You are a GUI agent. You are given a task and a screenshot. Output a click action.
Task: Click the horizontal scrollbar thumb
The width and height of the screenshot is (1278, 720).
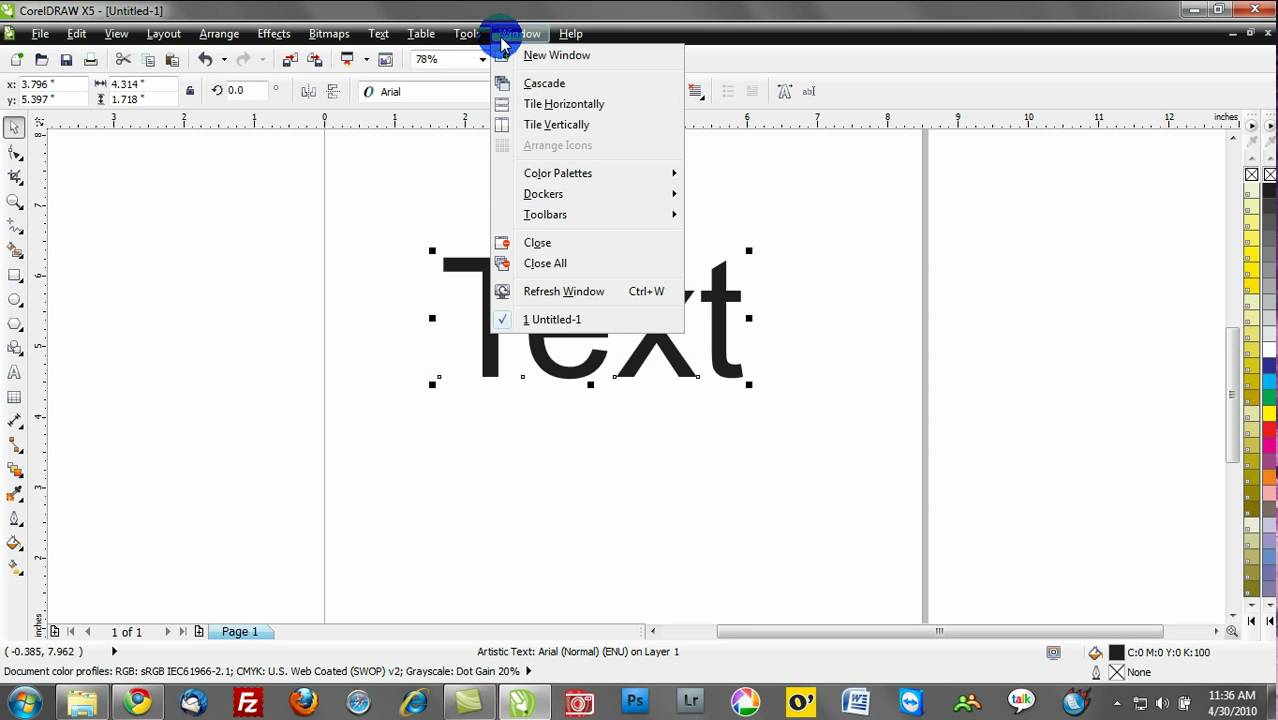coord(940,631)
